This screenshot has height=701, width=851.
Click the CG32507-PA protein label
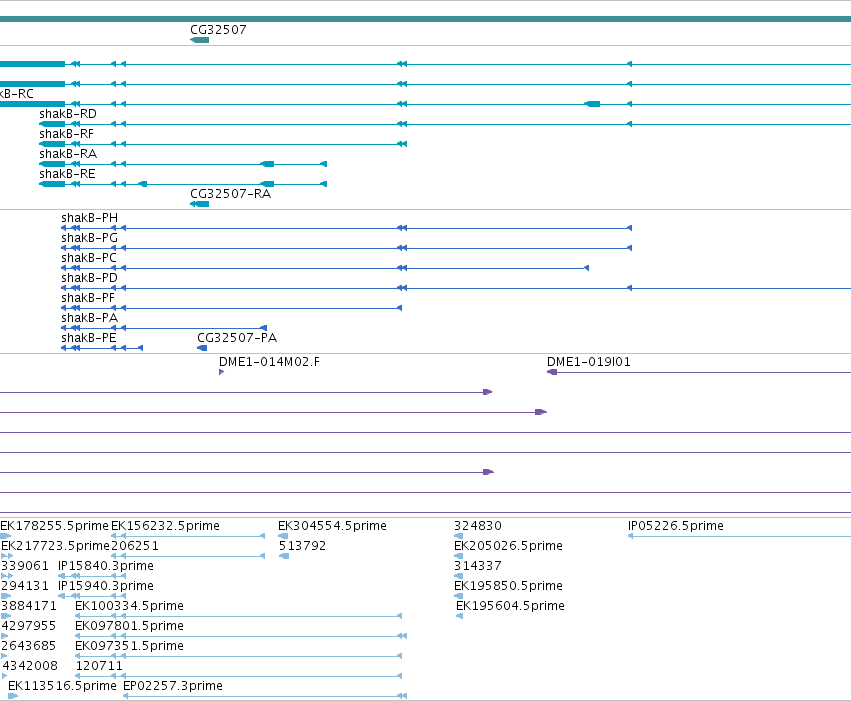(x=237, y=338)
